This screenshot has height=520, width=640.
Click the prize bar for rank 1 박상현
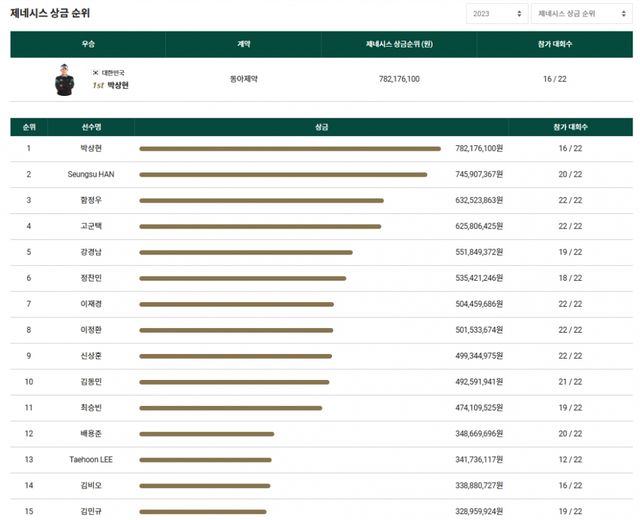click(290, 149)
